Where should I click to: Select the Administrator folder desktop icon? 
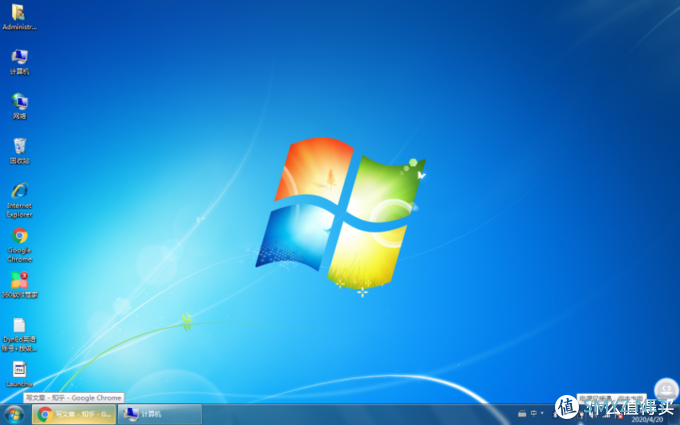pyautogui.click(x=19, y=17)
